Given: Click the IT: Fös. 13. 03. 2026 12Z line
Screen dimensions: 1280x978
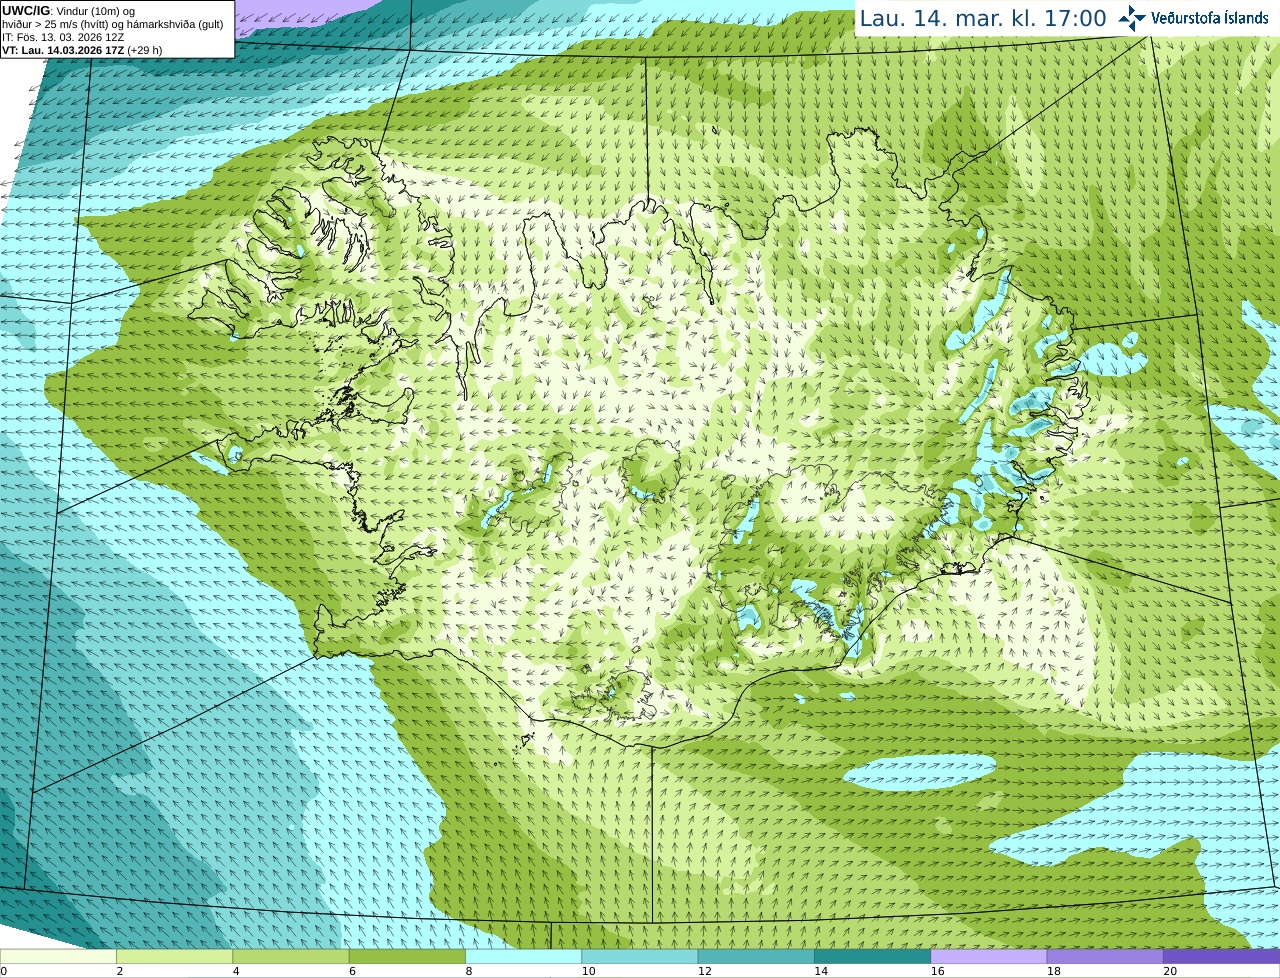Looking at the screenshot, I should [x=63, y=37].
